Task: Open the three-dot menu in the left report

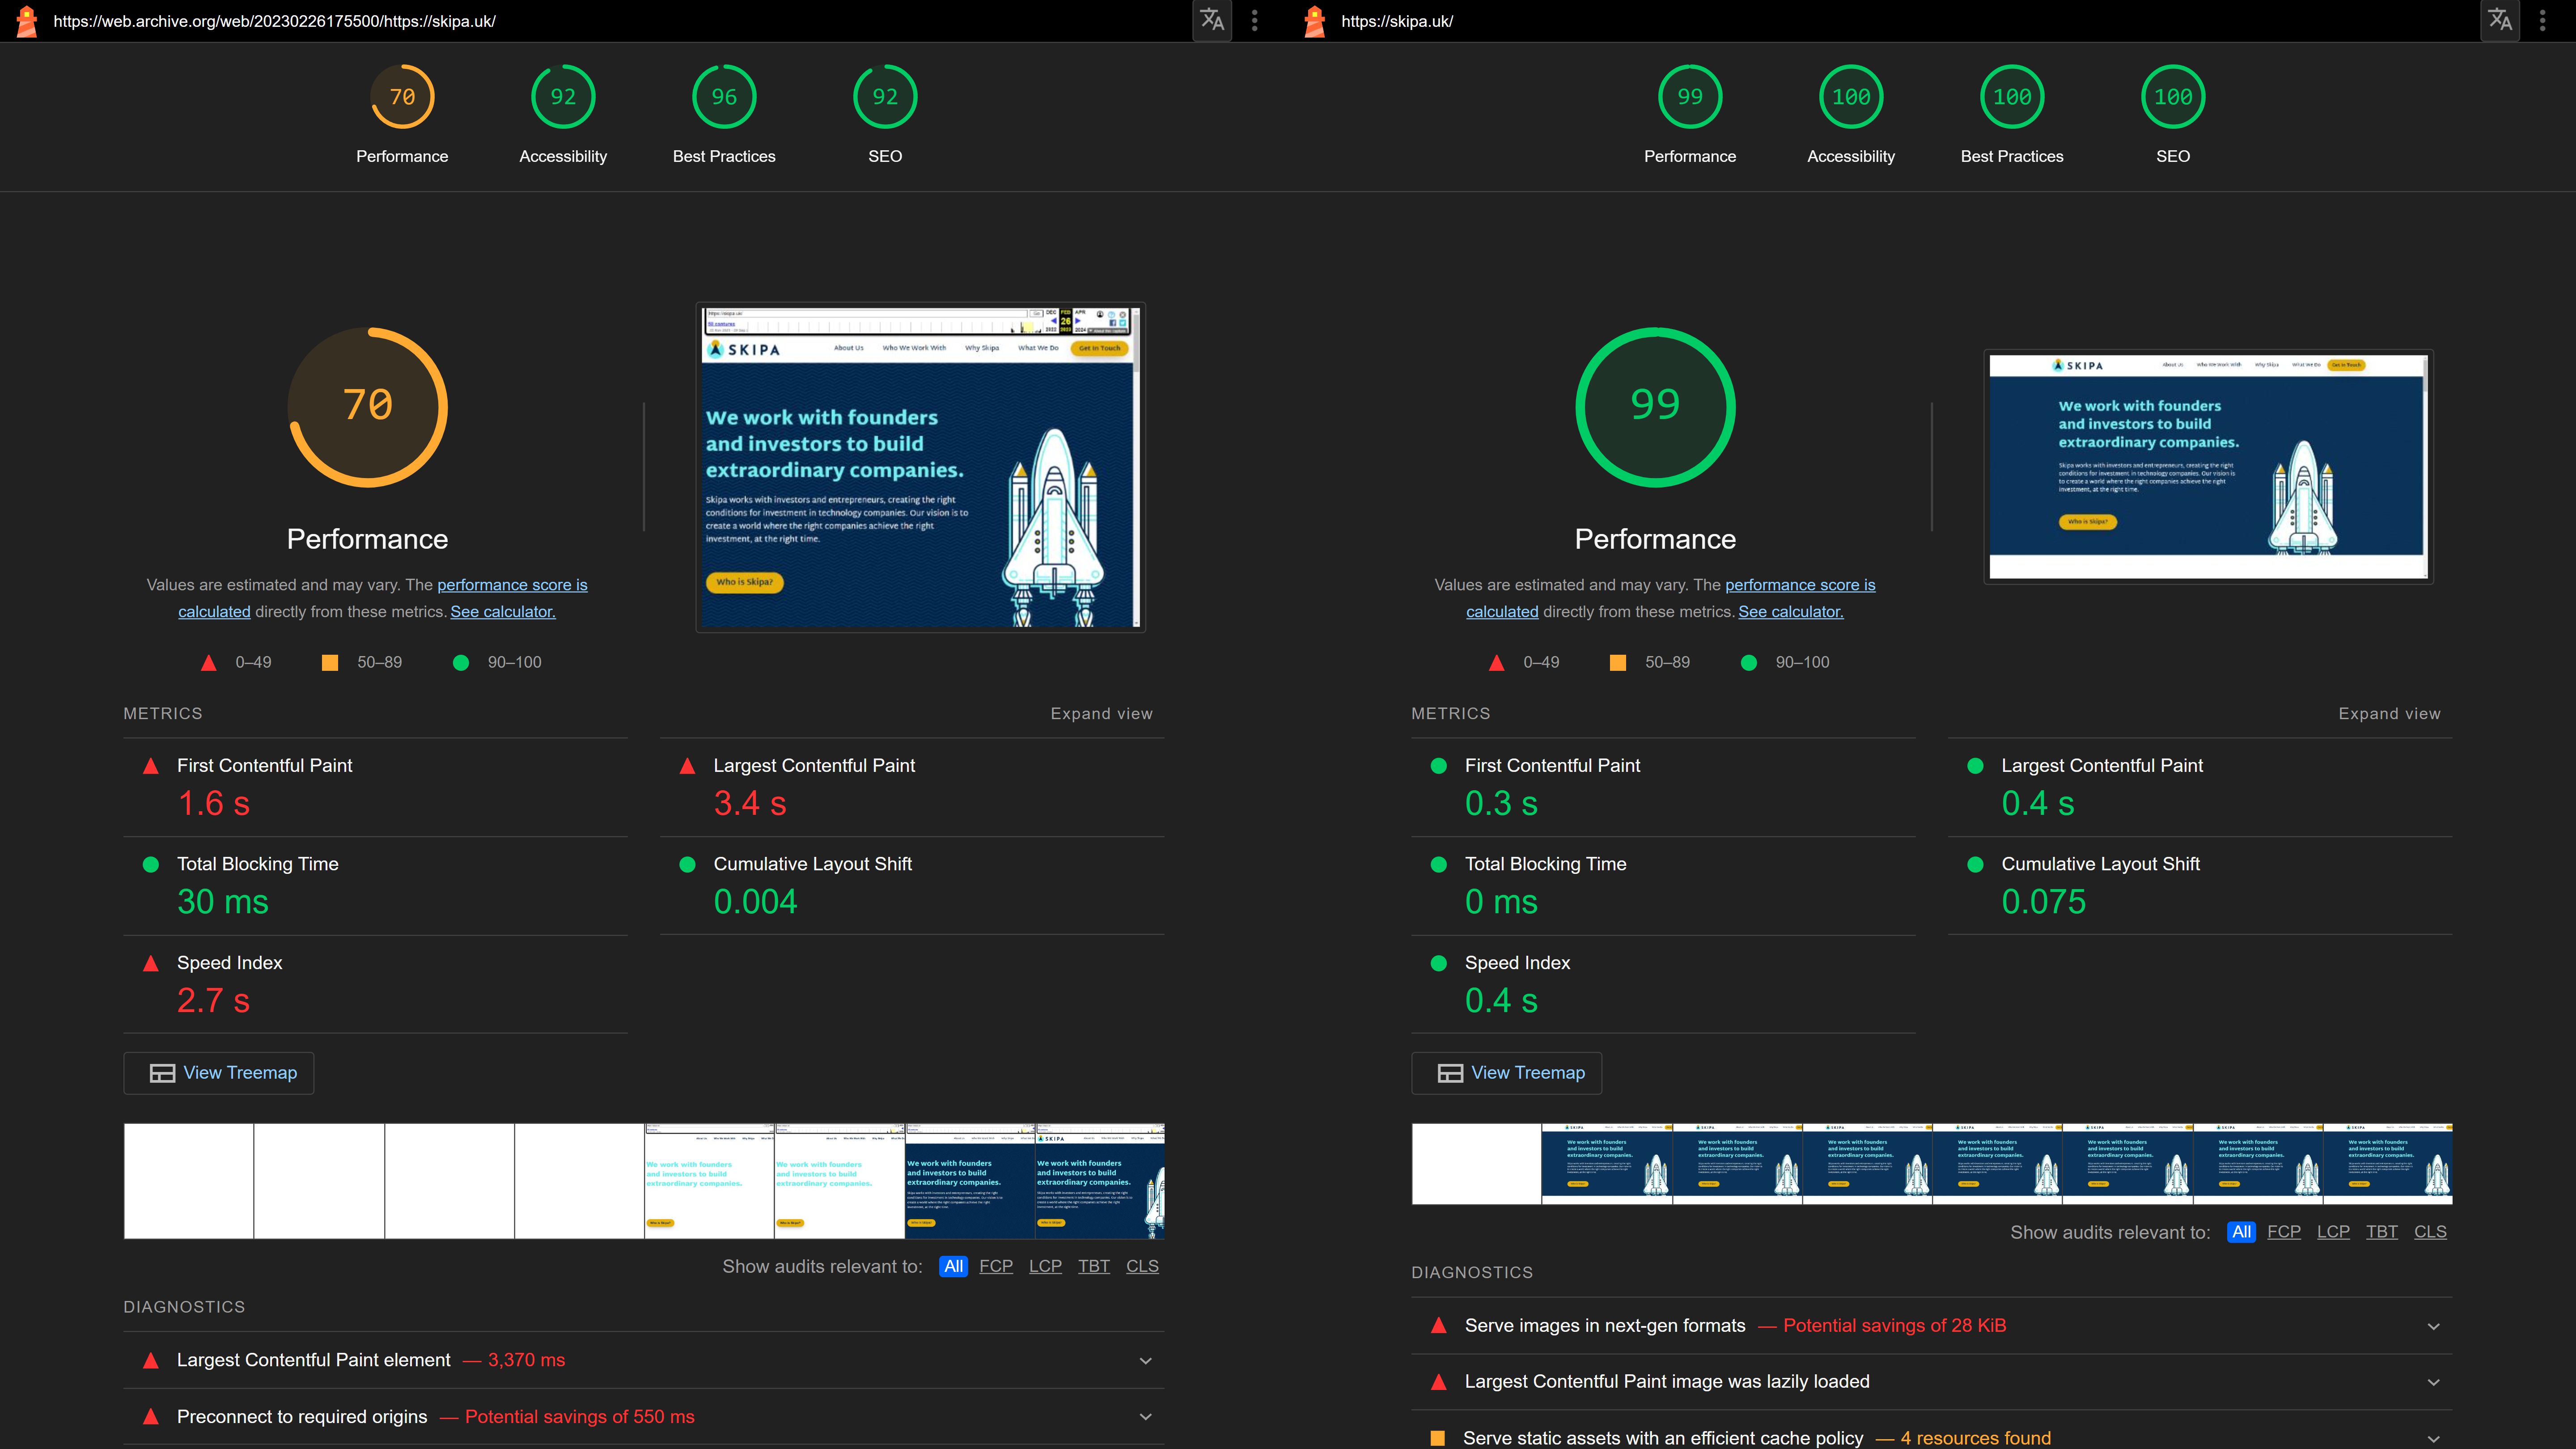Action: pos(1255,20)
